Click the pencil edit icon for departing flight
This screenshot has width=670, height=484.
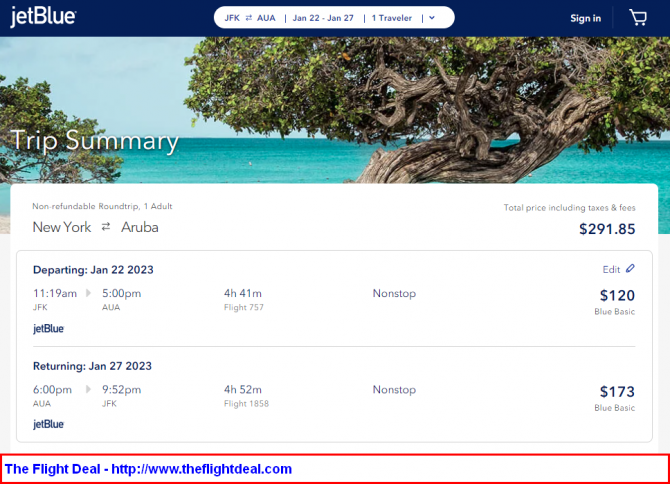630,269
